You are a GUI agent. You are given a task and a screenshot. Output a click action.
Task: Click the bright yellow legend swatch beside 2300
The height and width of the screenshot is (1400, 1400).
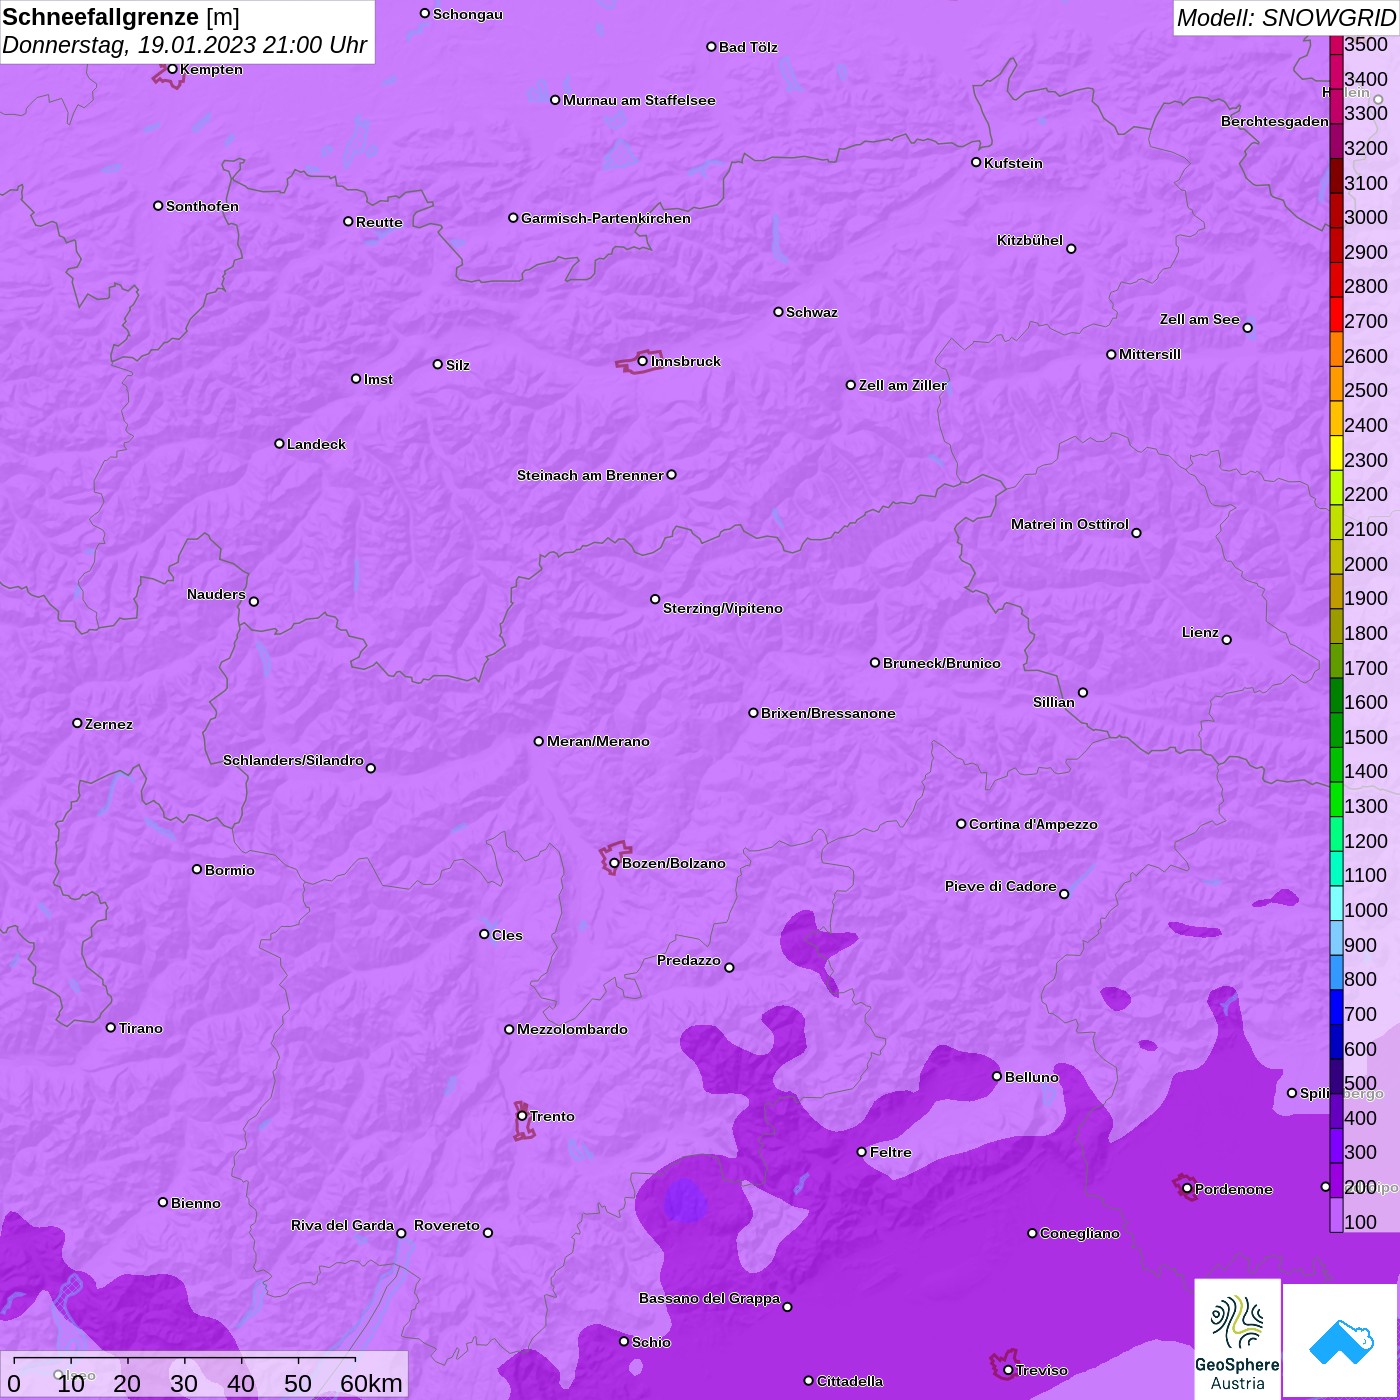pyautogui.click(x=1336, y=453)
